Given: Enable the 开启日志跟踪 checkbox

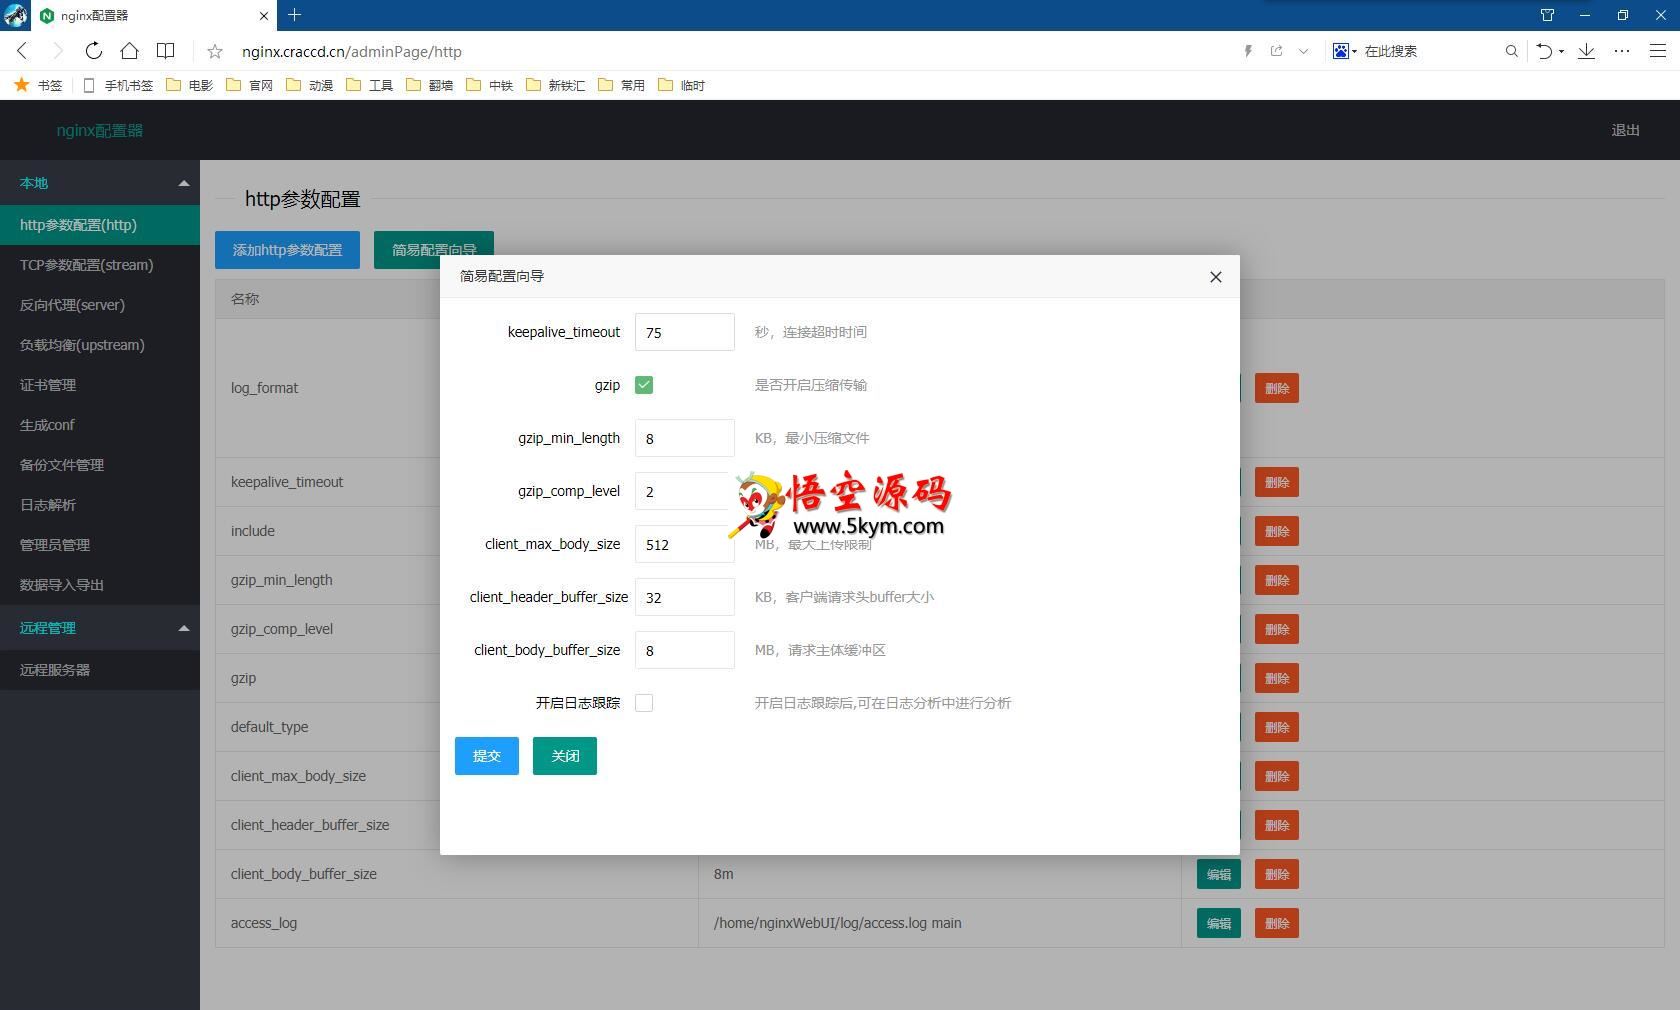Looking at the screenshot, I should pyautogui.click(x=644, y=703).
